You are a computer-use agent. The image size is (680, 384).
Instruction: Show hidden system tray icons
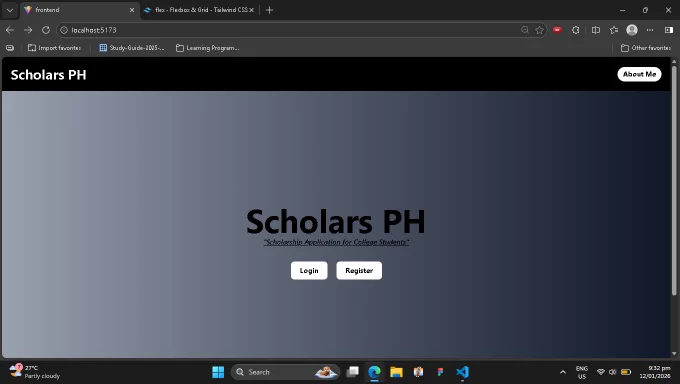(x=563, y=372)
